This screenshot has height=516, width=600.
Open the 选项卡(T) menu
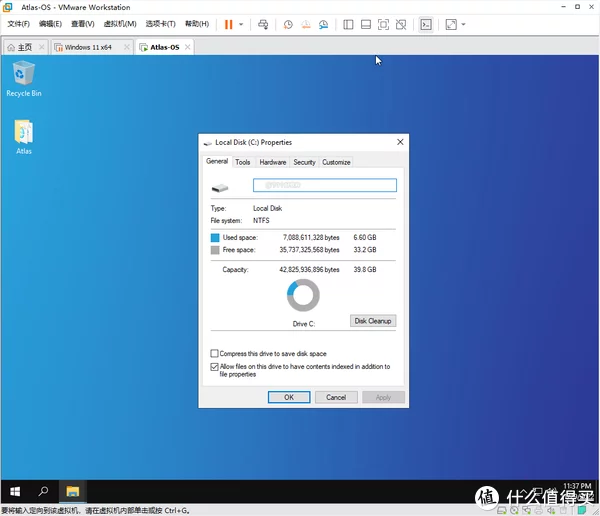160,24
